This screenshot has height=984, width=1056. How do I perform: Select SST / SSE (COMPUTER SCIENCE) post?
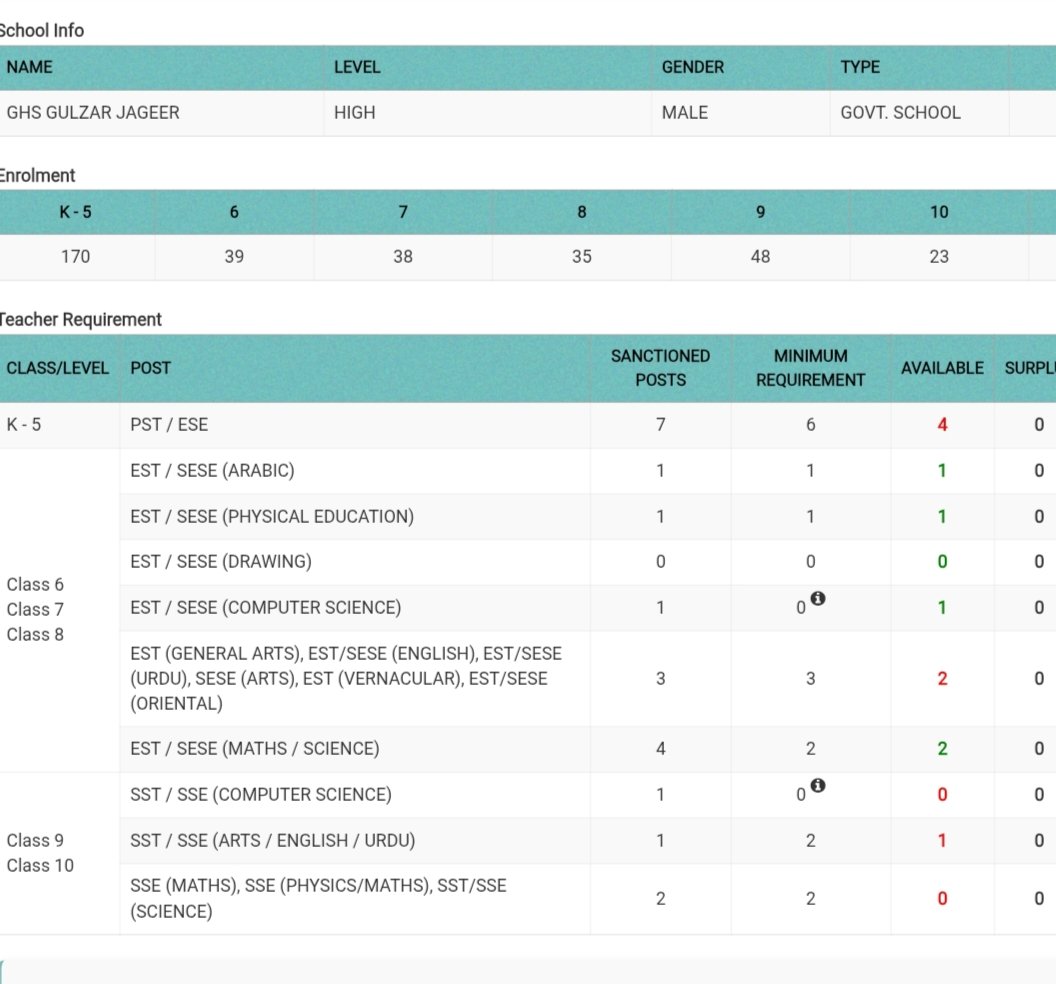pyautogui.click(x=261, y=795)
